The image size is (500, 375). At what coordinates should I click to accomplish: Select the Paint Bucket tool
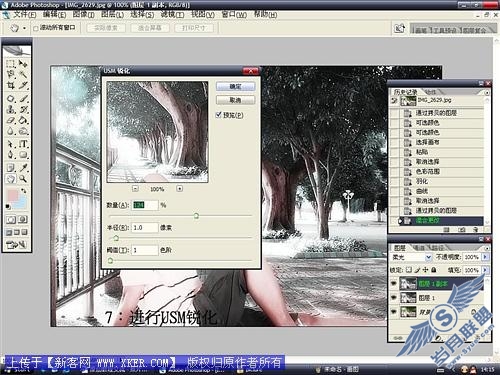pyautogui.click(x=23, y=120)
